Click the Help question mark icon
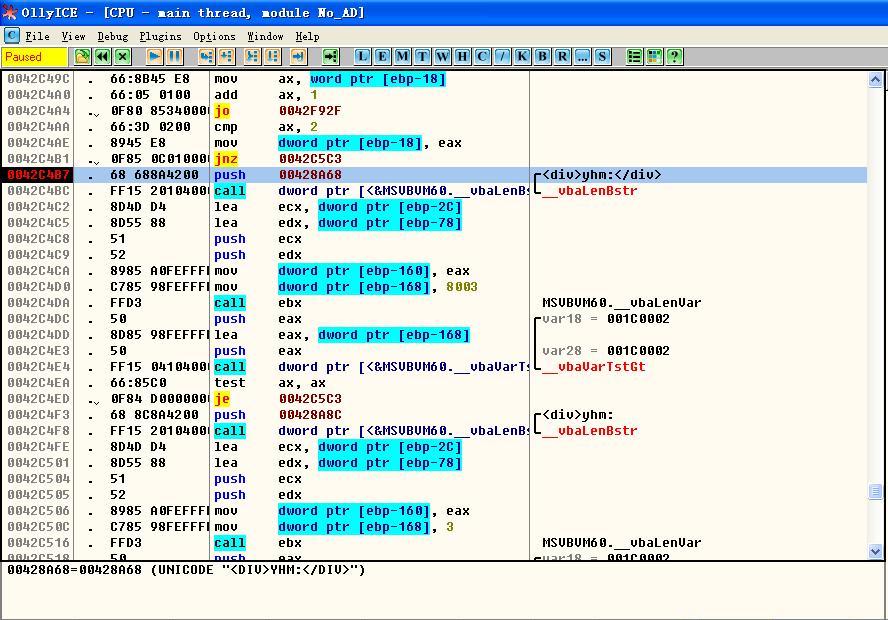Image resolution: width=888 pixels, height=620 pixels. coord(674,57)
